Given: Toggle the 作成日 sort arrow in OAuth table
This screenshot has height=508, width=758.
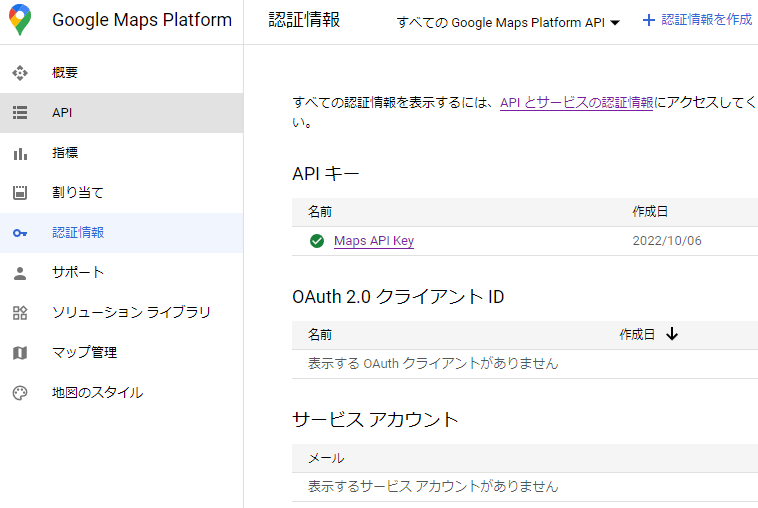Looking at the screenshot, I should tap(671, 334).
